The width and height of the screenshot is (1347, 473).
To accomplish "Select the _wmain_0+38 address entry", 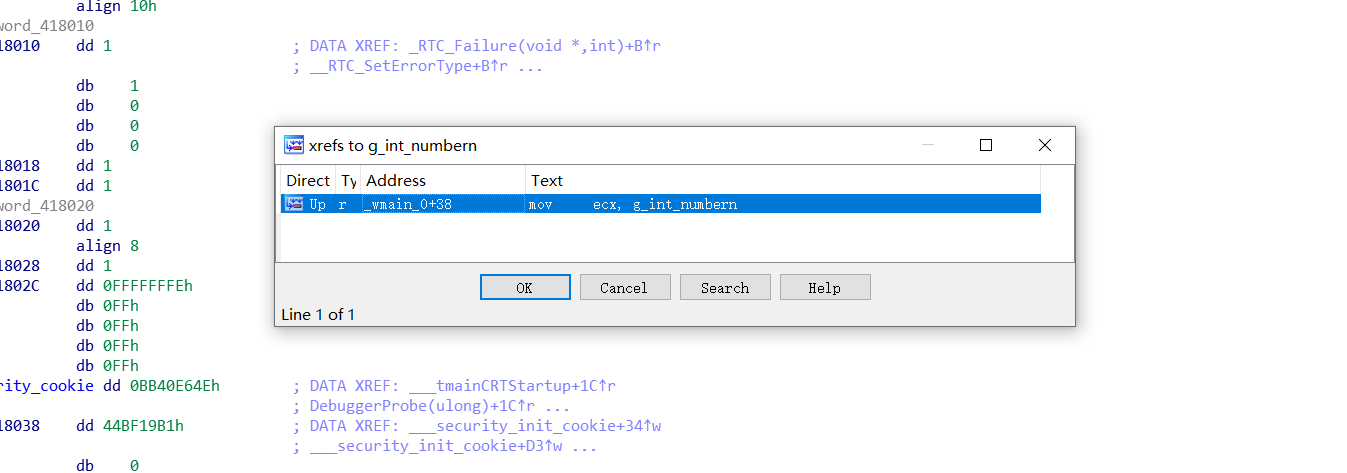I will click(x=409, y=204).
